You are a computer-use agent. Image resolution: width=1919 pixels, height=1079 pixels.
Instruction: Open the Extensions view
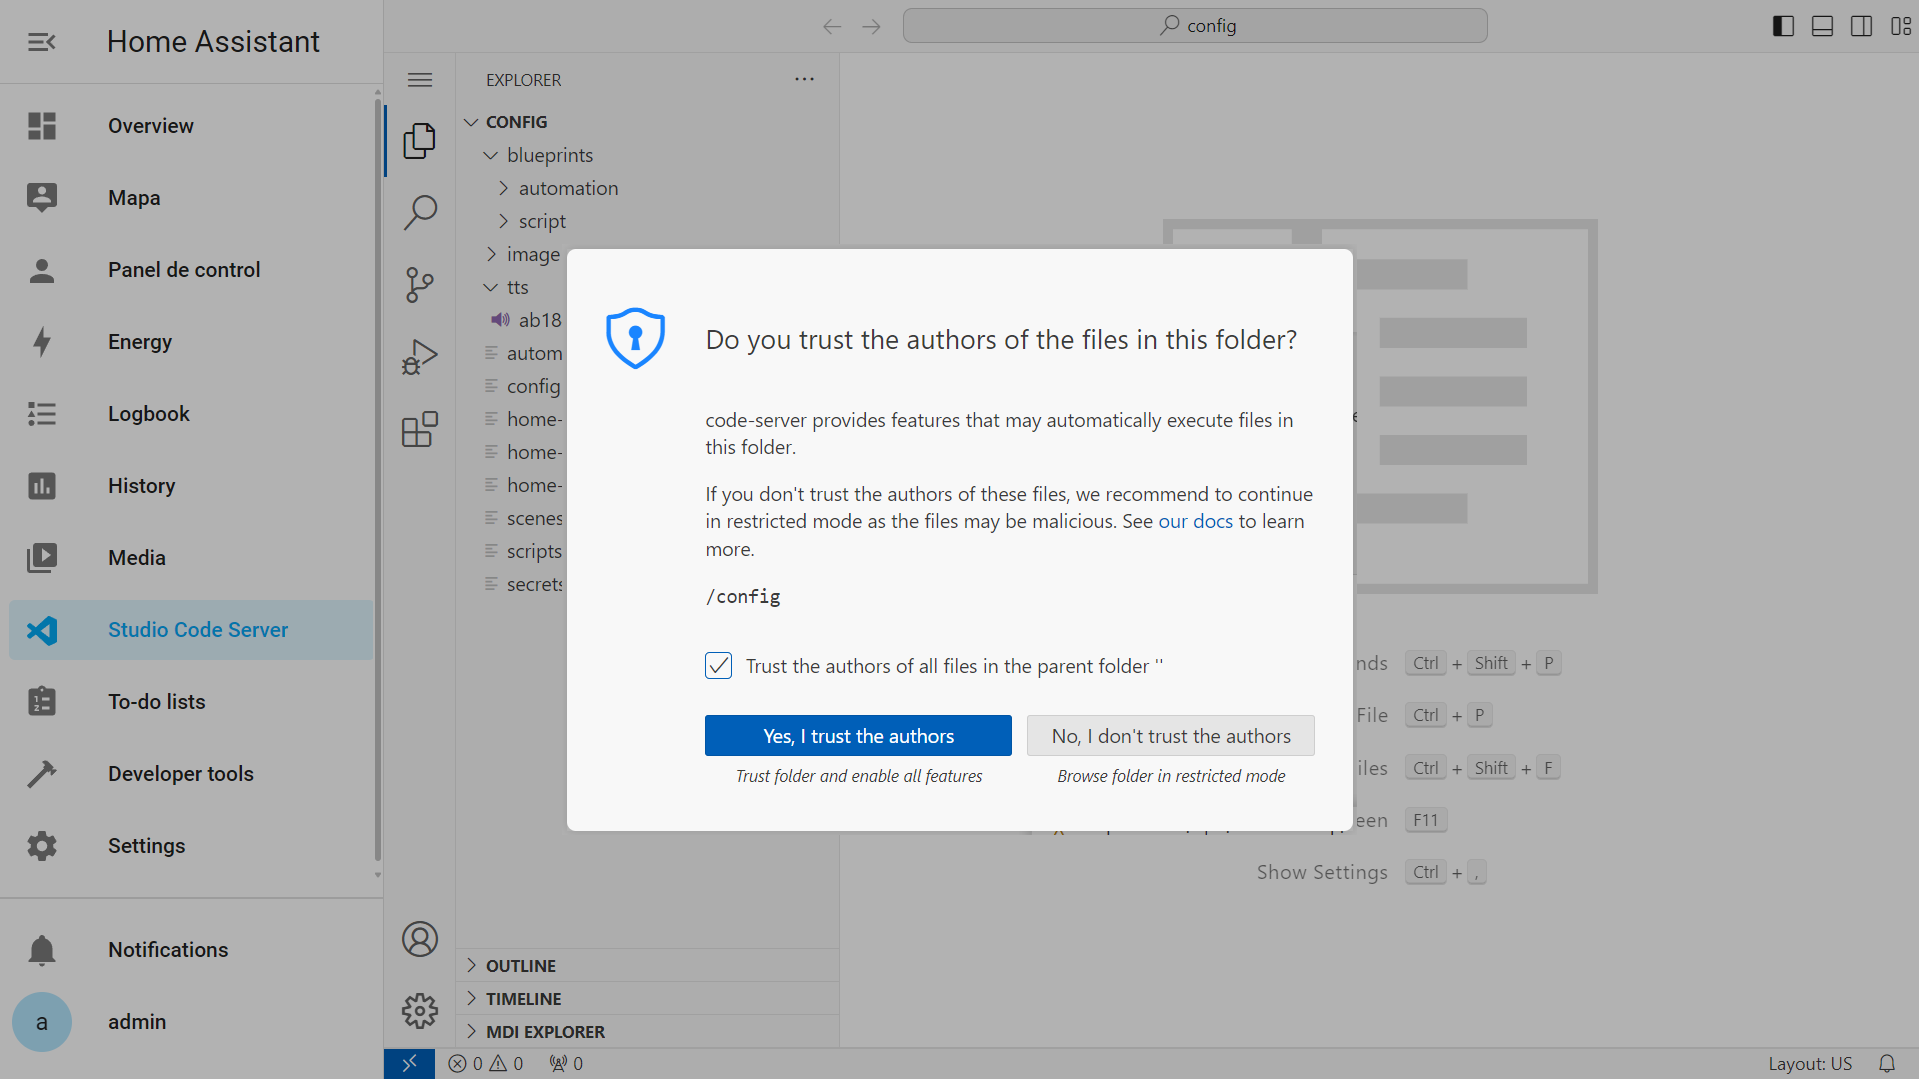click(x=420, y=429)
